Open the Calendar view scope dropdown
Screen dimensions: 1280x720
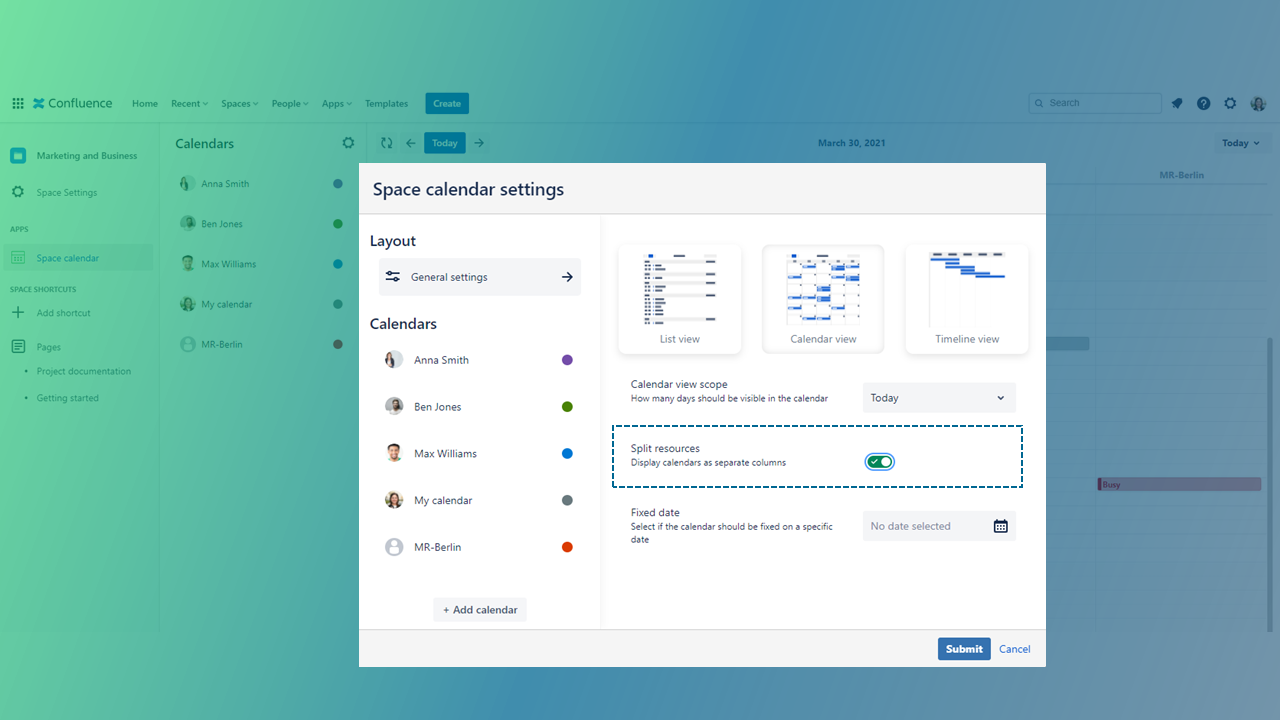pos(938,397)
